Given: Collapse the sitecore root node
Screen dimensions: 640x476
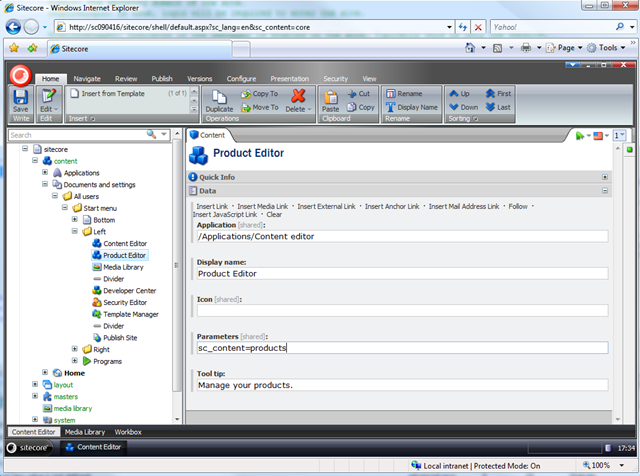Looking at the screenshot, I should pos(25,149).
